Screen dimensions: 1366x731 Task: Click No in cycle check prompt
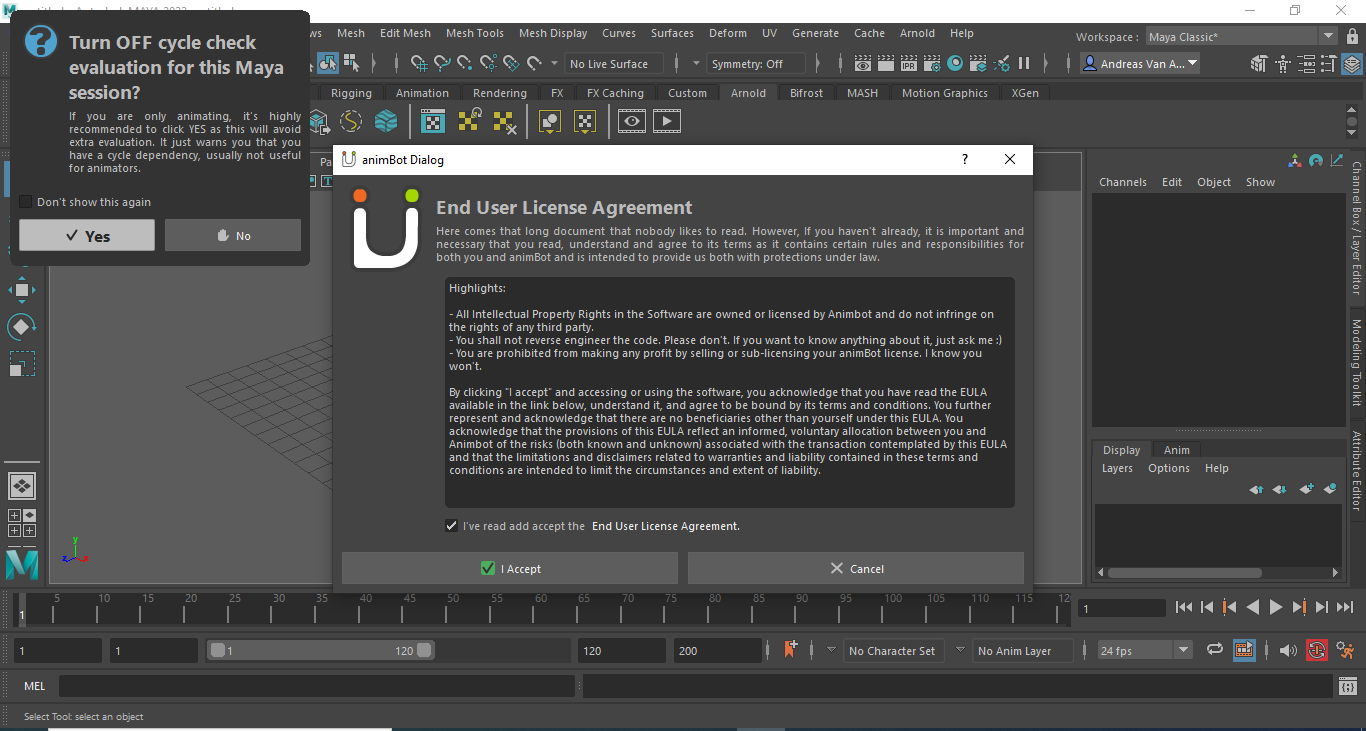[233, 235]
